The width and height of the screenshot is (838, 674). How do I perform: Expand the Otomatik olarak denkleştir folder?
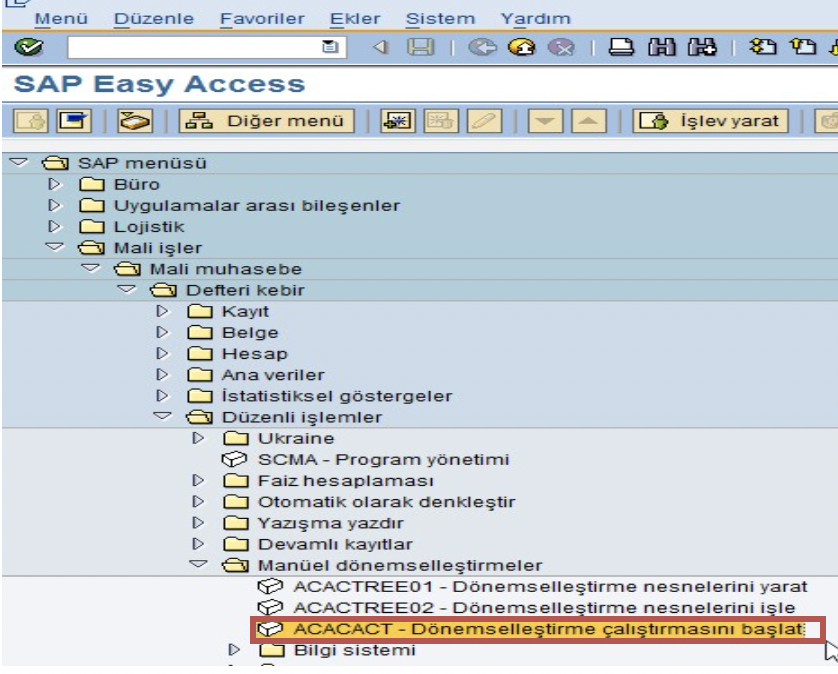(x=198, y=502)
